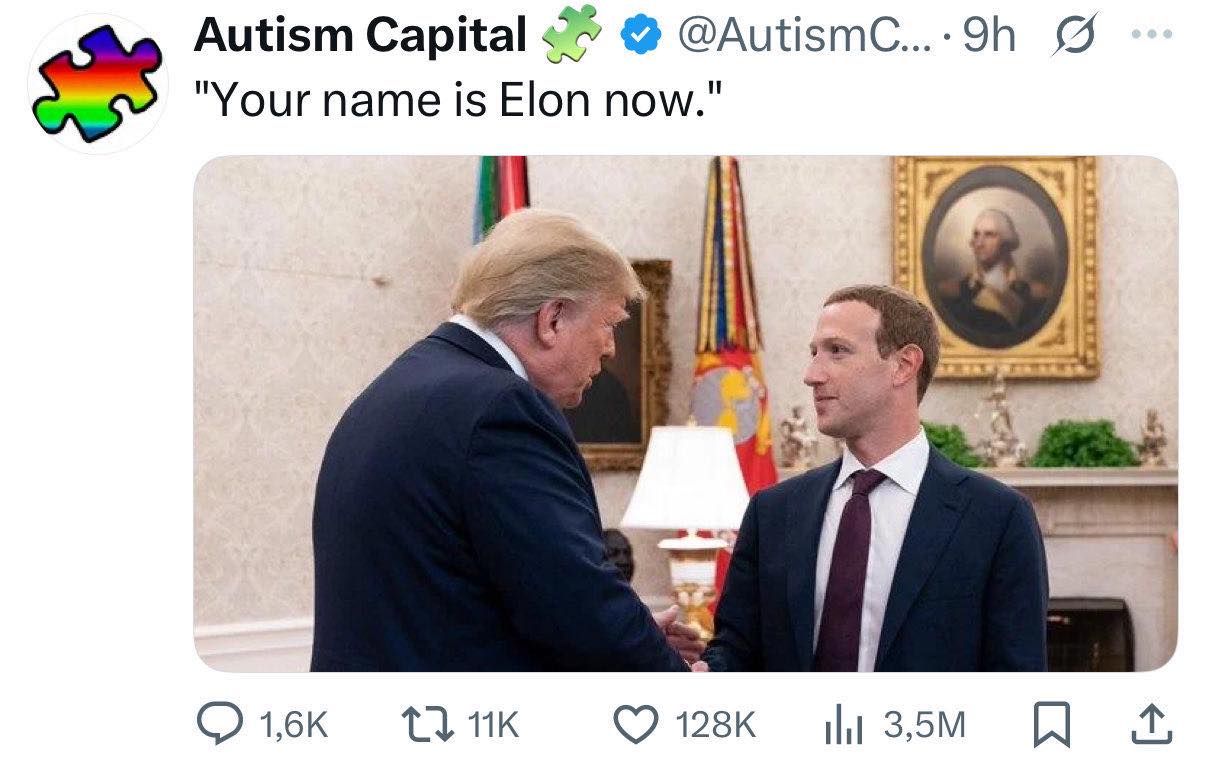Open the attached handshake photo in the tweet
The height and width of the screenshot is (781, 1206).
(x=685, y=413)
